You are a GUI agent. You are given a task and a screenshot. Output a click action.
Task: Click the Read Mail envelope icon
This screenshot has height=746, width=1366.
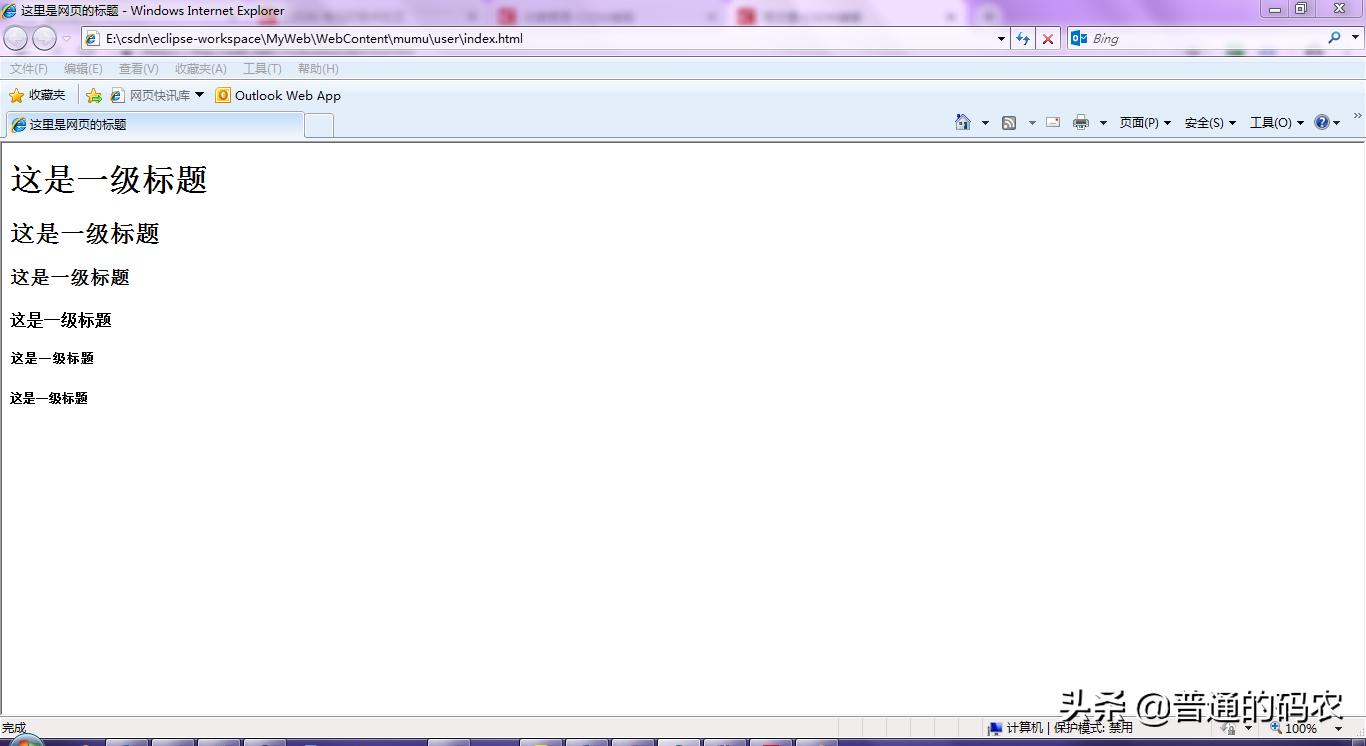[1053, 122]
